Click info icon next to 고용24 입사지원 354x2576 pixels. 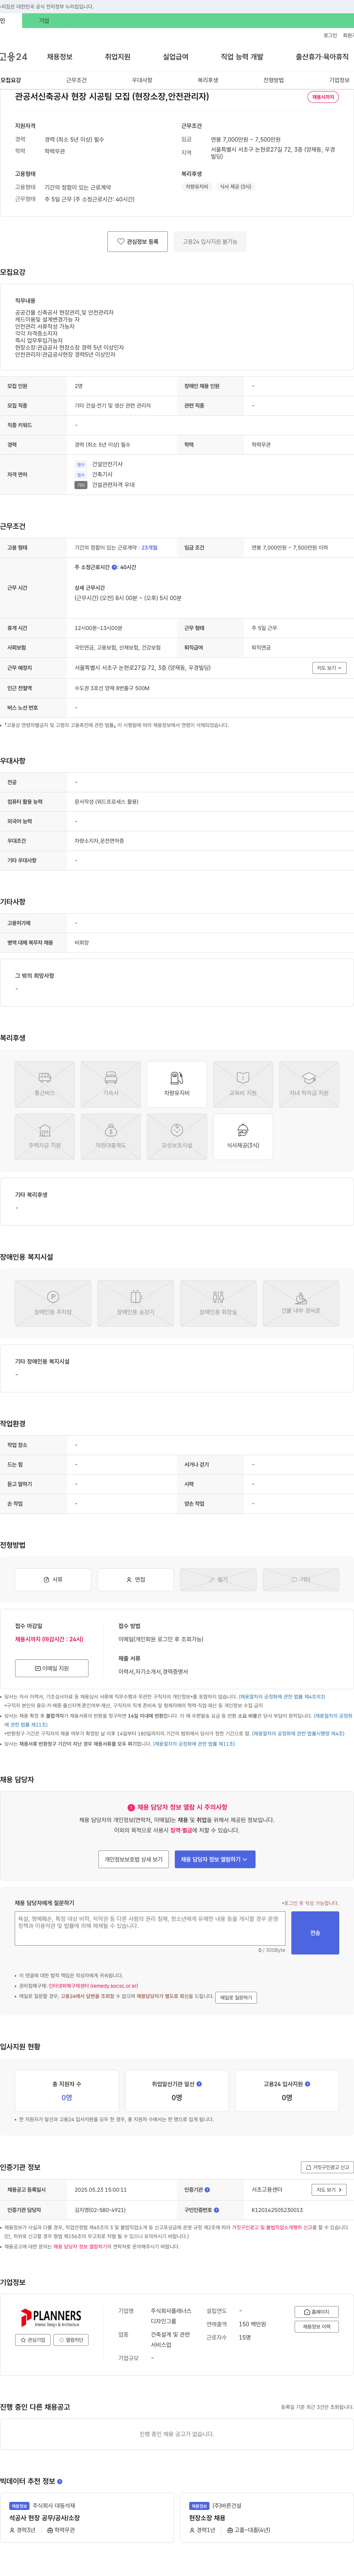click(x=307, y=2084)
